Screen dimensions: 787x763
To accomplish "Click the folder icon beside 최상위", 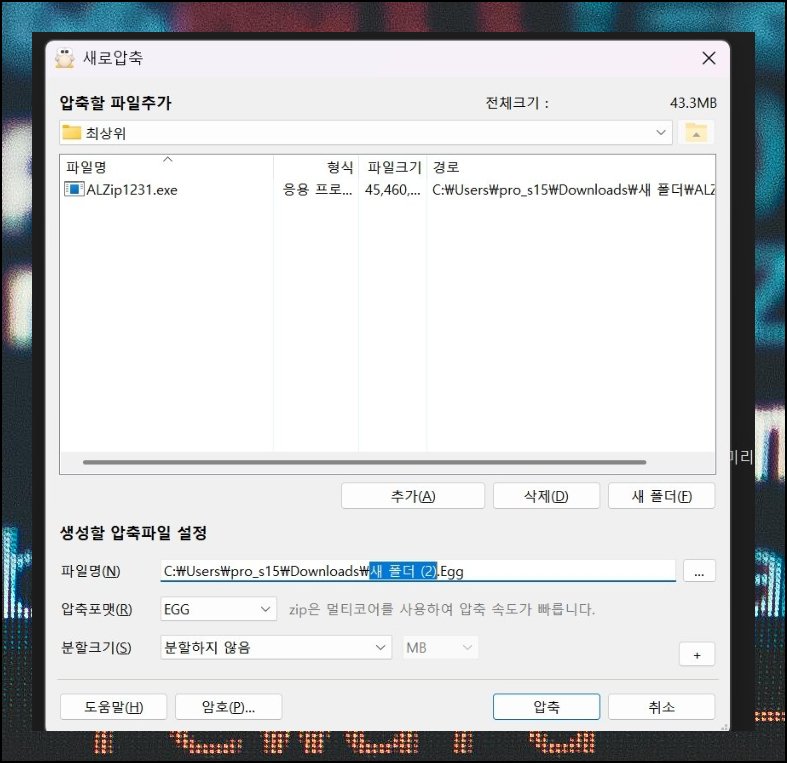I will (x=71, y=133).
